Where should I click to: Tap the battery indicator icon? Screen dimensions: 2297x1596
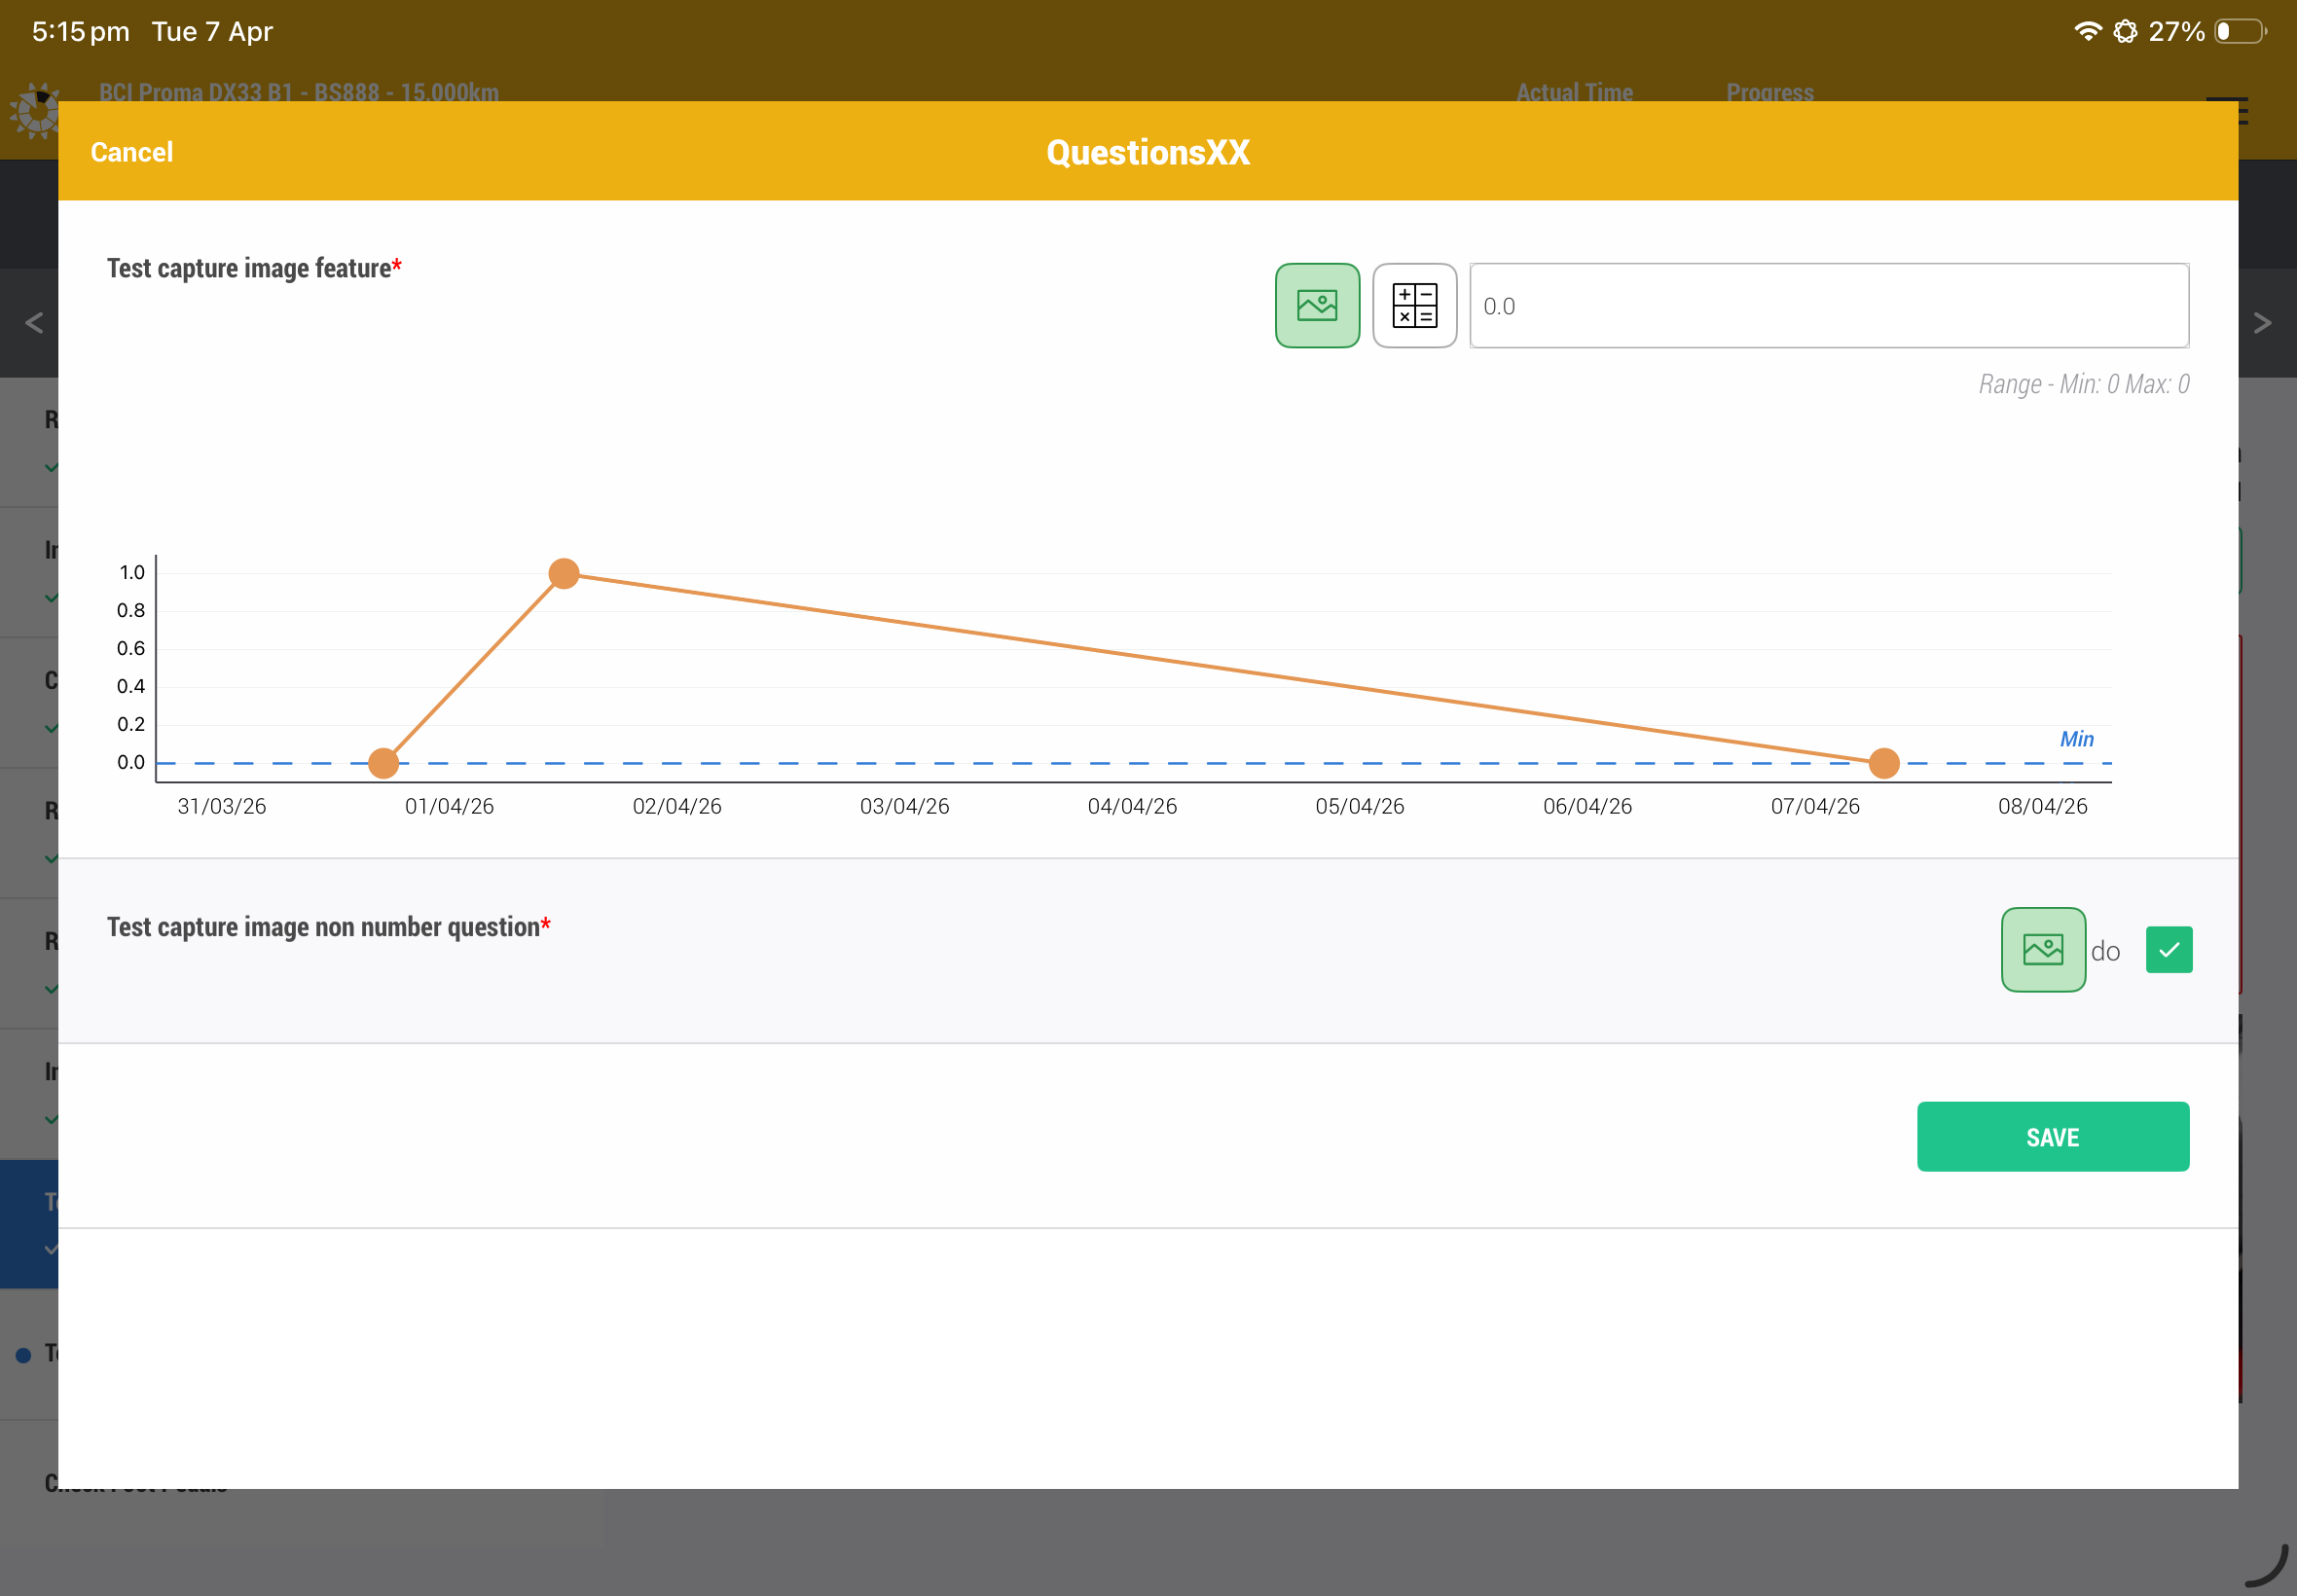pos(2240,31)
